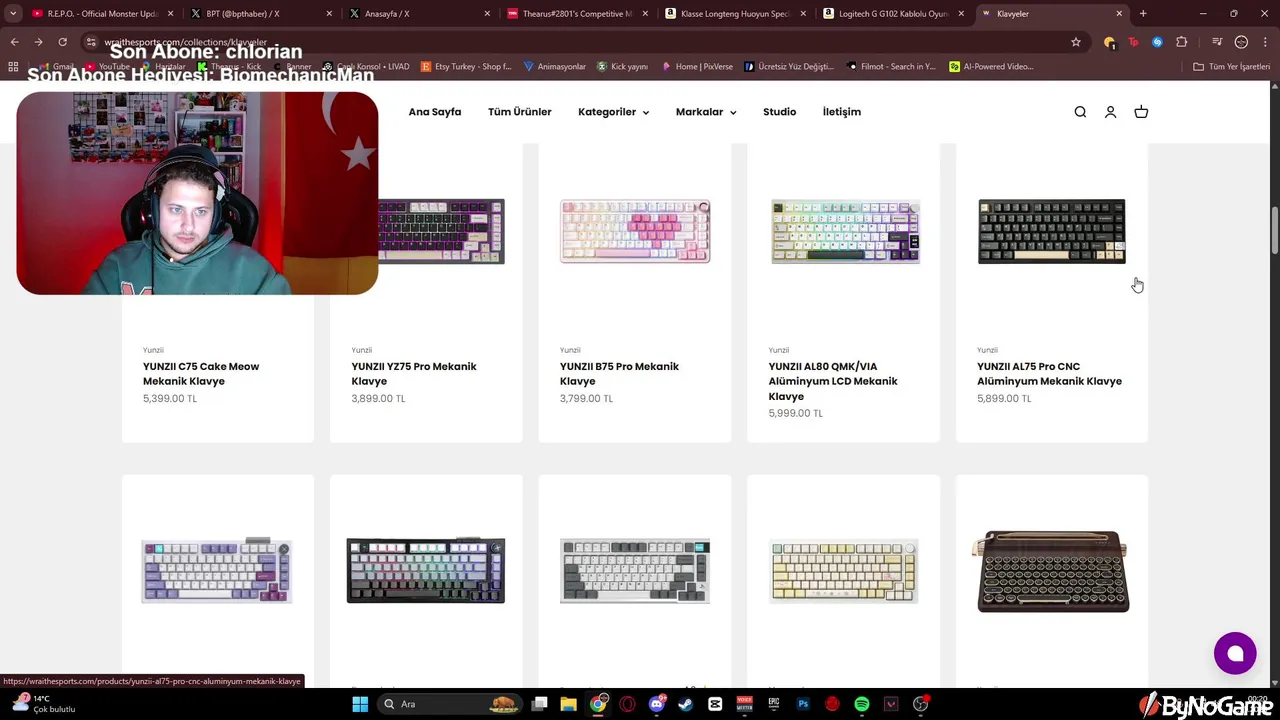Image resolution: width=1280 pixels, height=720 pixels.
Task: Open the shopping cart icon
Action: click(x=1141, y=112)
